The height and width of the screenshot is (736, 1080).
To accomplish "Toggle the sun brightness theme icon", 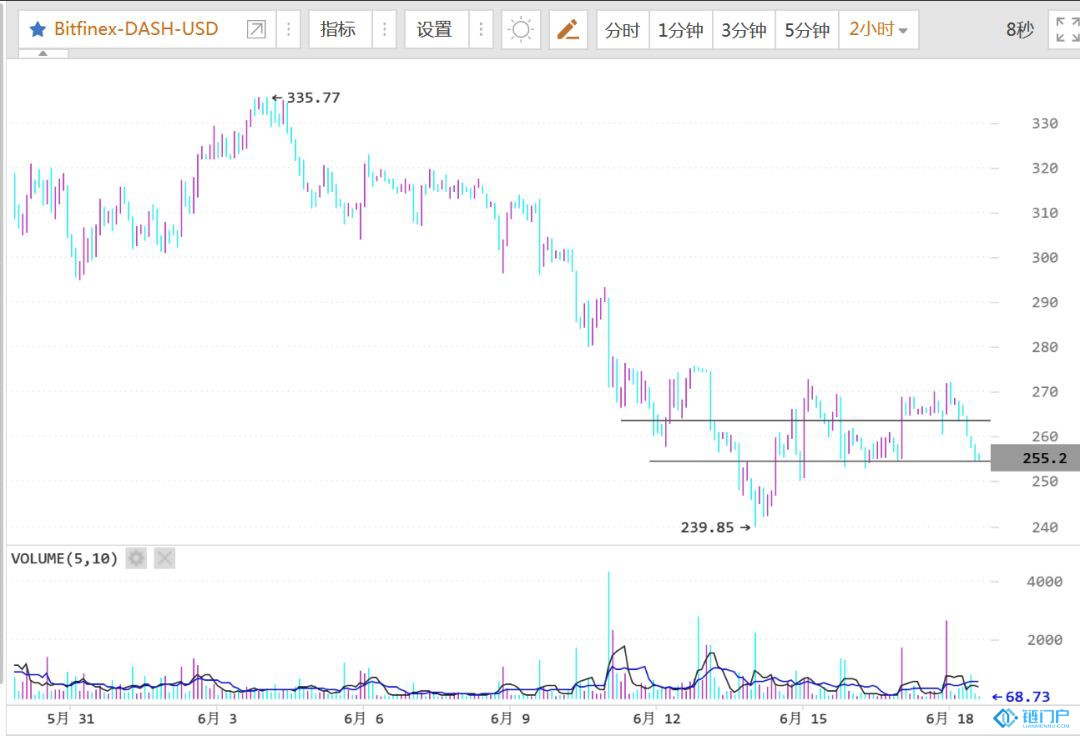I will click(520, 29).
